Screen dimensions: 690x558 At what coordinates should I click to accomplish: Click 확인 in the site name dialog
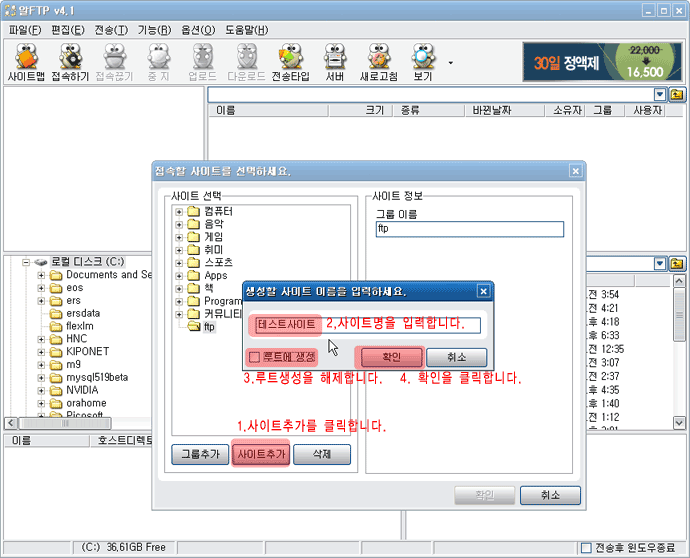click(391, 357)
